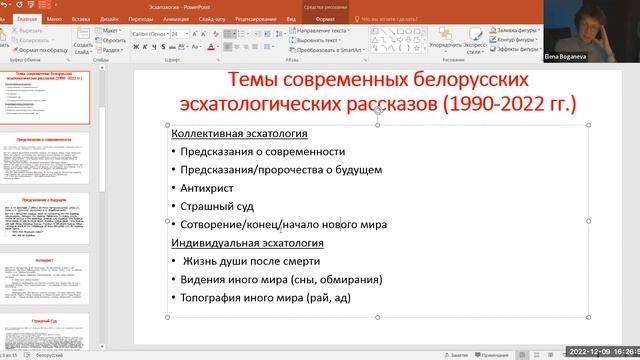Redo the action via circular arrow icon
Screen dimensions: 640x360
tap(19, 4)
